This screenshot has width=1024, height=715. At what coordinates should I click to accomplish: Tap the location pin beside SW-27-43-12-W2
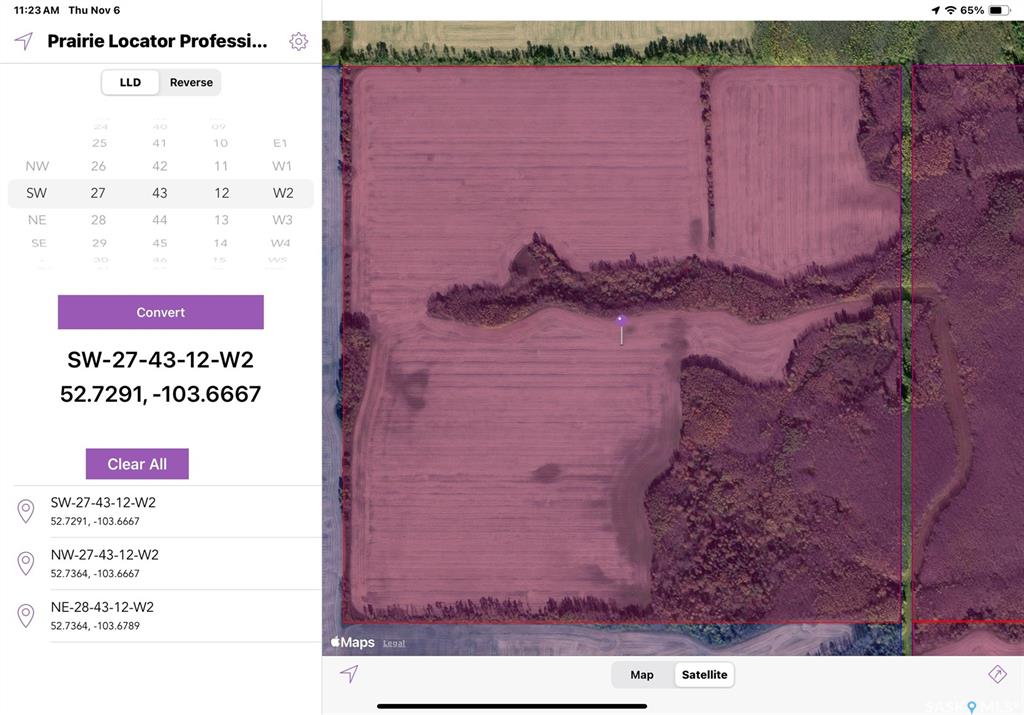tap(26, 510)
